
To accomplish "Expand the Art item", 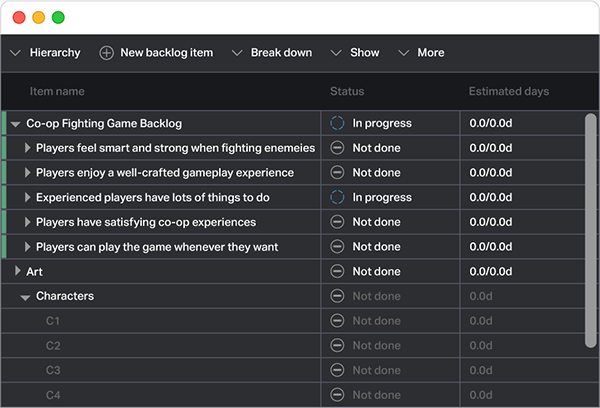I will (x=17, y=271).
